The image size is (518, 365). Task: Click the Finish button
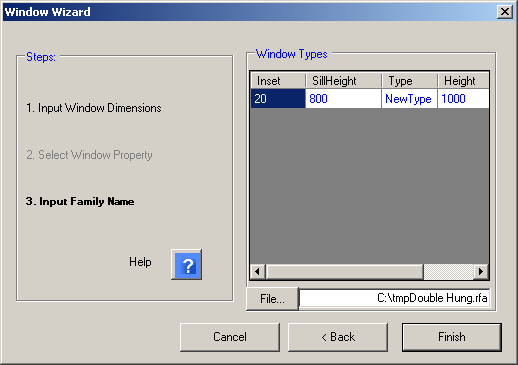(x=452, y=337)
